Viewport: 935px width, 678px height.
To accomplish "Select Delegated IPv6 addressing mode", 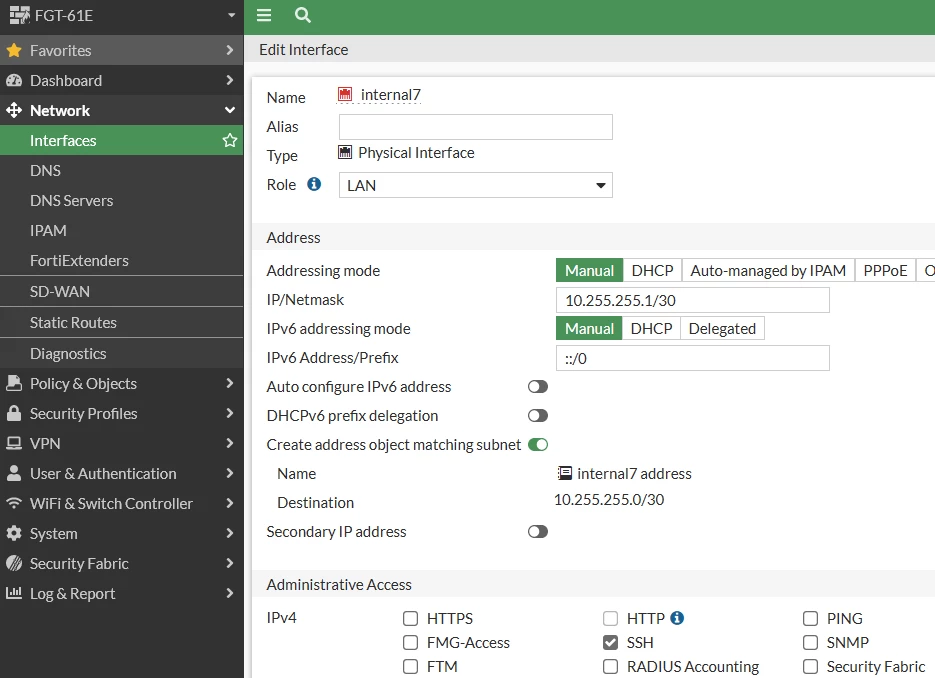I will (x=722, y=329).
